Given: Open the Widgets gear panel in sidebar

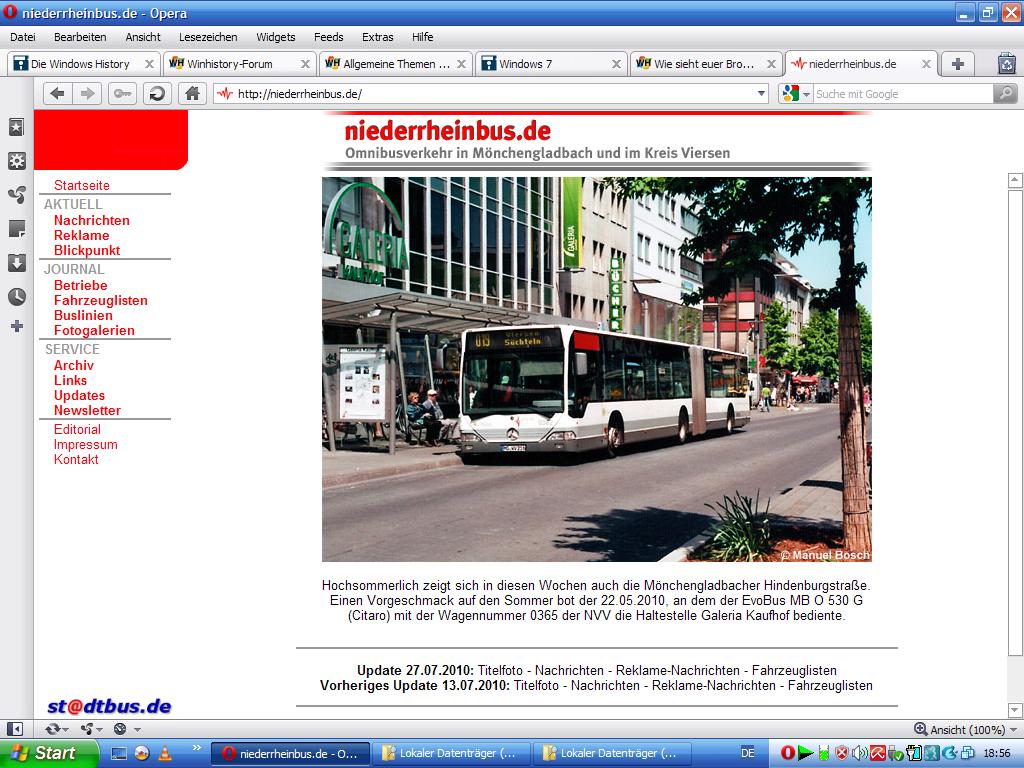Looking at the screenshot, I should (16, 161).
